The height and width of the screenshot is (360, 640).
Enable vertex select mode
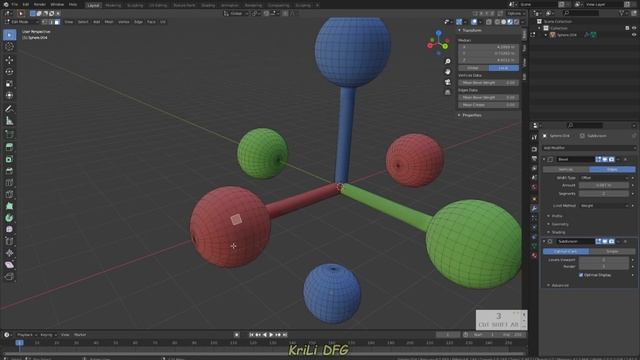(x=45, y=22)
